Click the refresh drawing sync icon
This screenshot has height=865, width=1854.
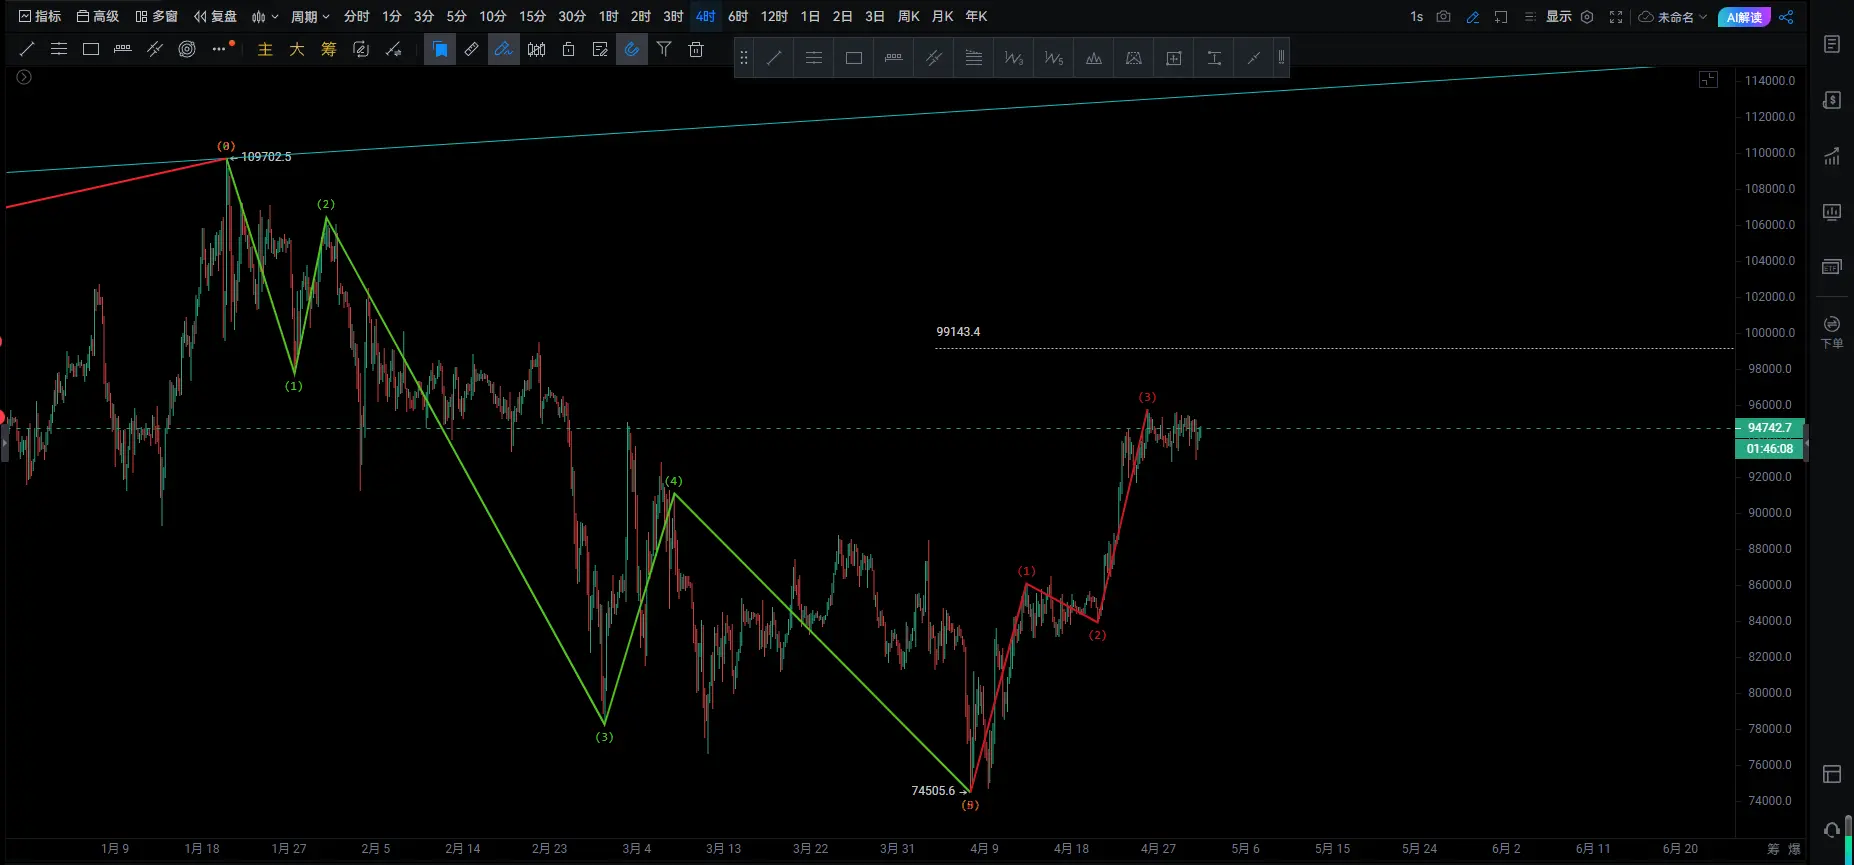coord(361,49)
